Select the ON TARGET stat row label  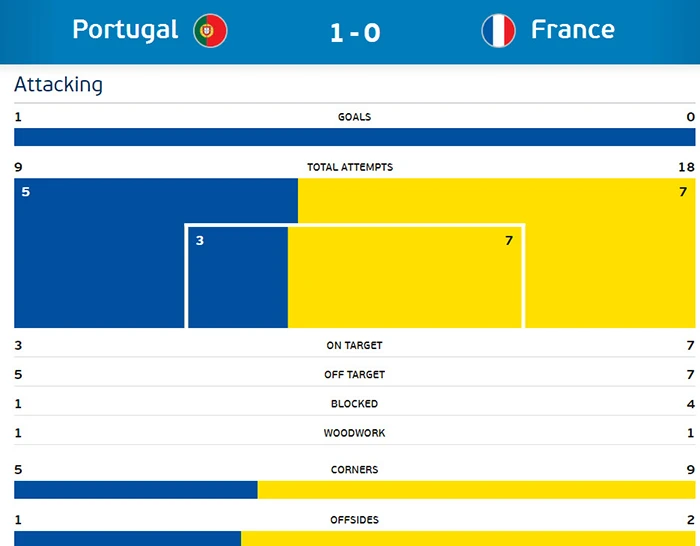354,346
